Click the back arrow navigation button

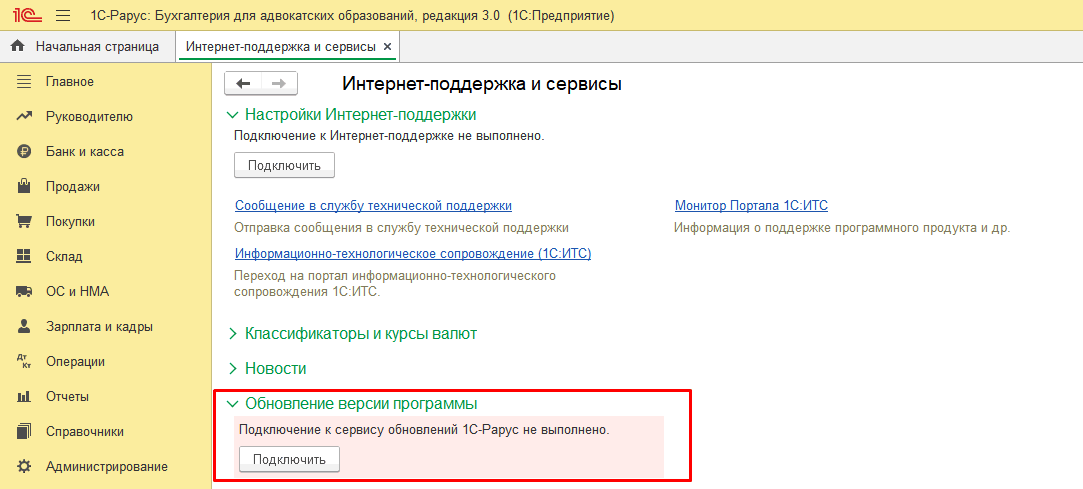tap(243, 83)
